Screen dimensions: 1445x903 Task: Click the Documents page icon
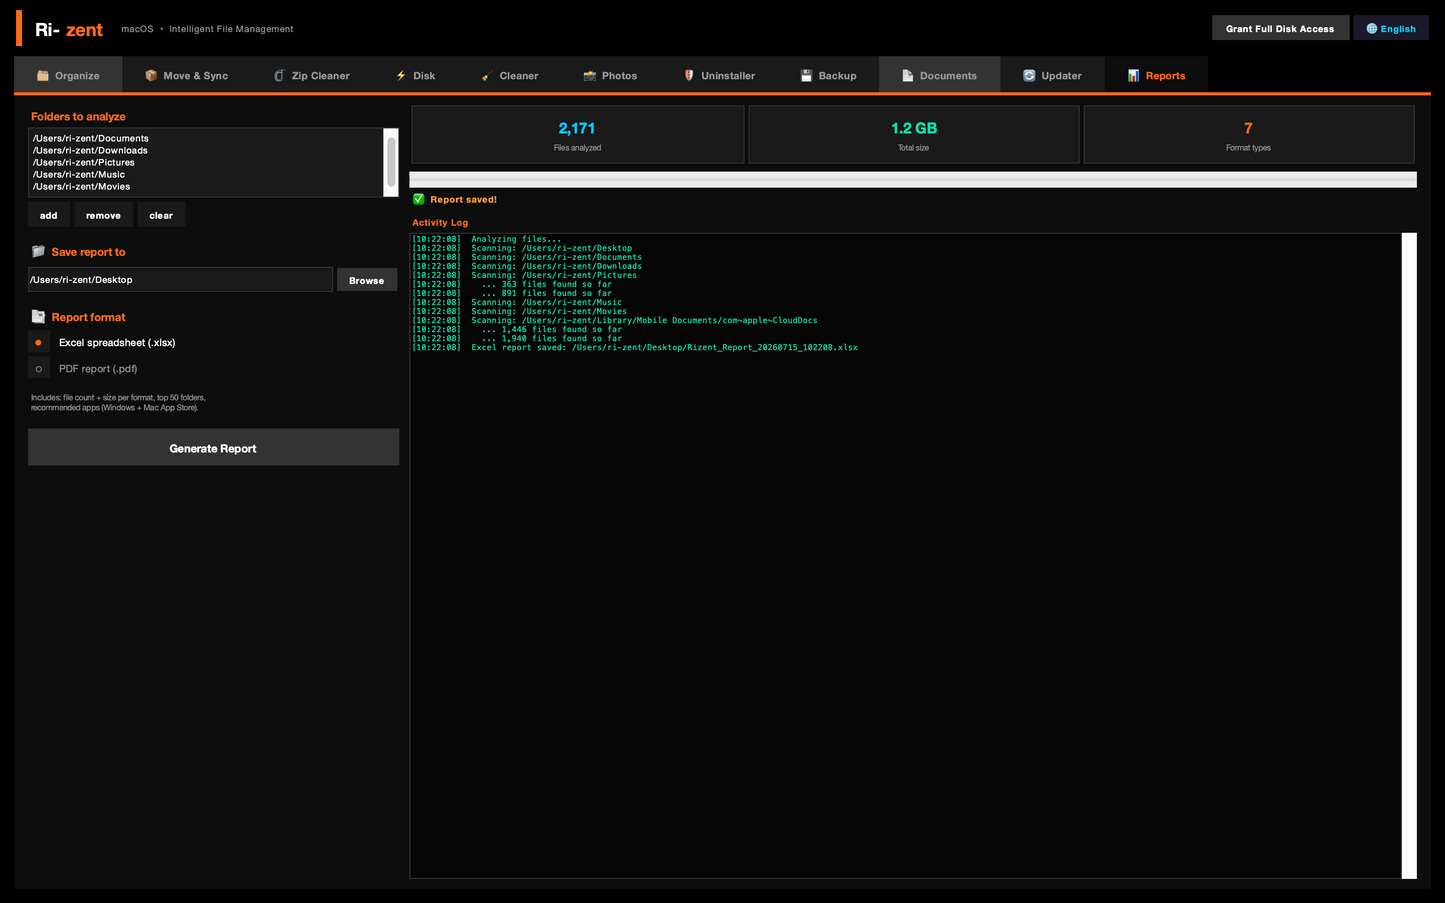tap(908, 75)
